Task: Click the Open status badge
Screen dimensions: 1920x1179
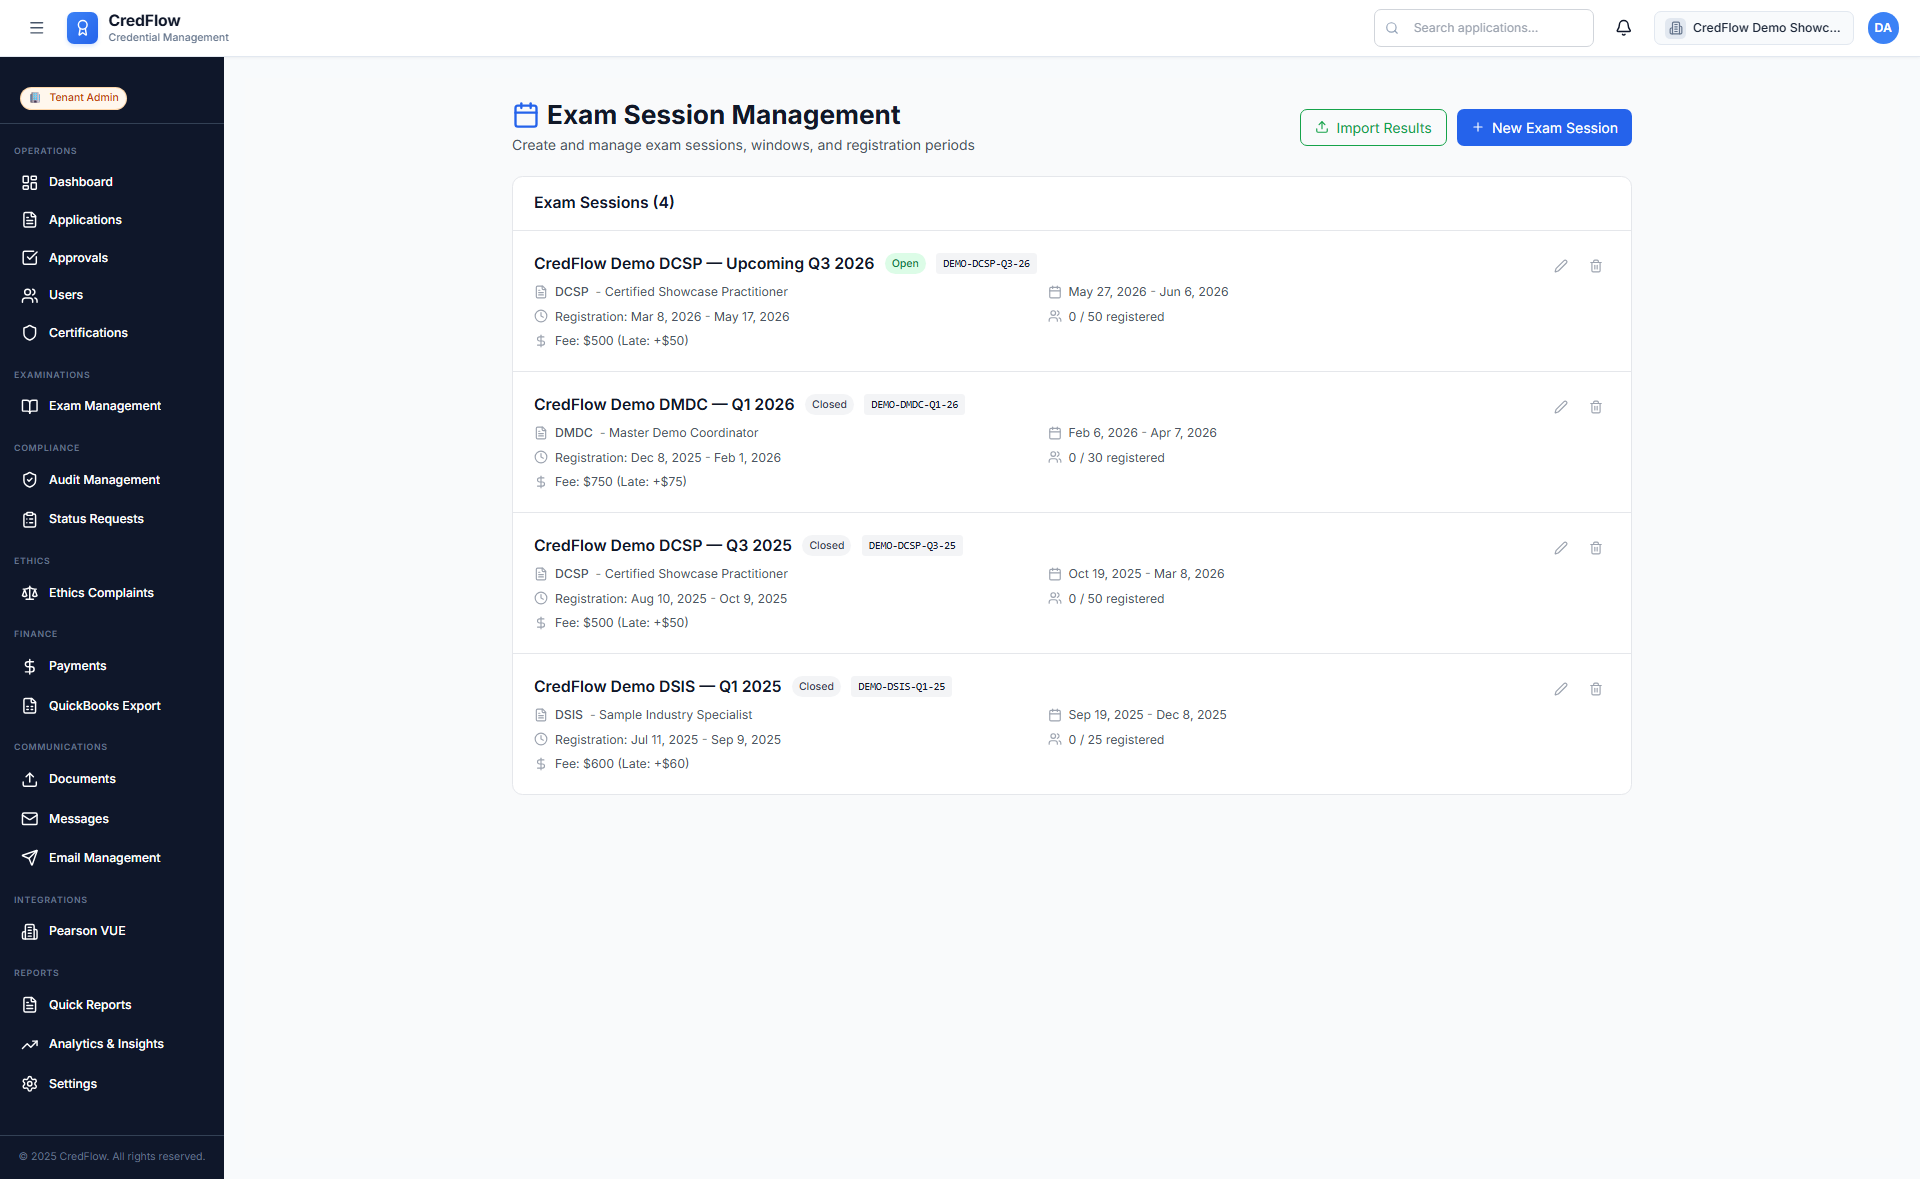Action: (x=905, y=264)
